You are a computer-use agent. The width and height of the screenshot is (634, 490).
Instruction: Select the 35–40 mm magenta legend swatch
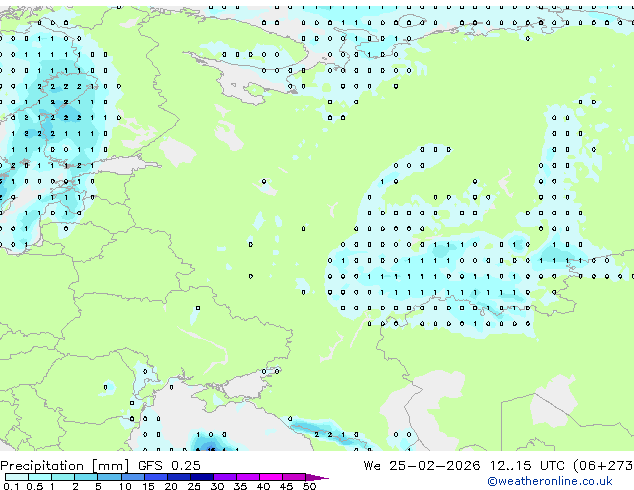tap(247, 477)
